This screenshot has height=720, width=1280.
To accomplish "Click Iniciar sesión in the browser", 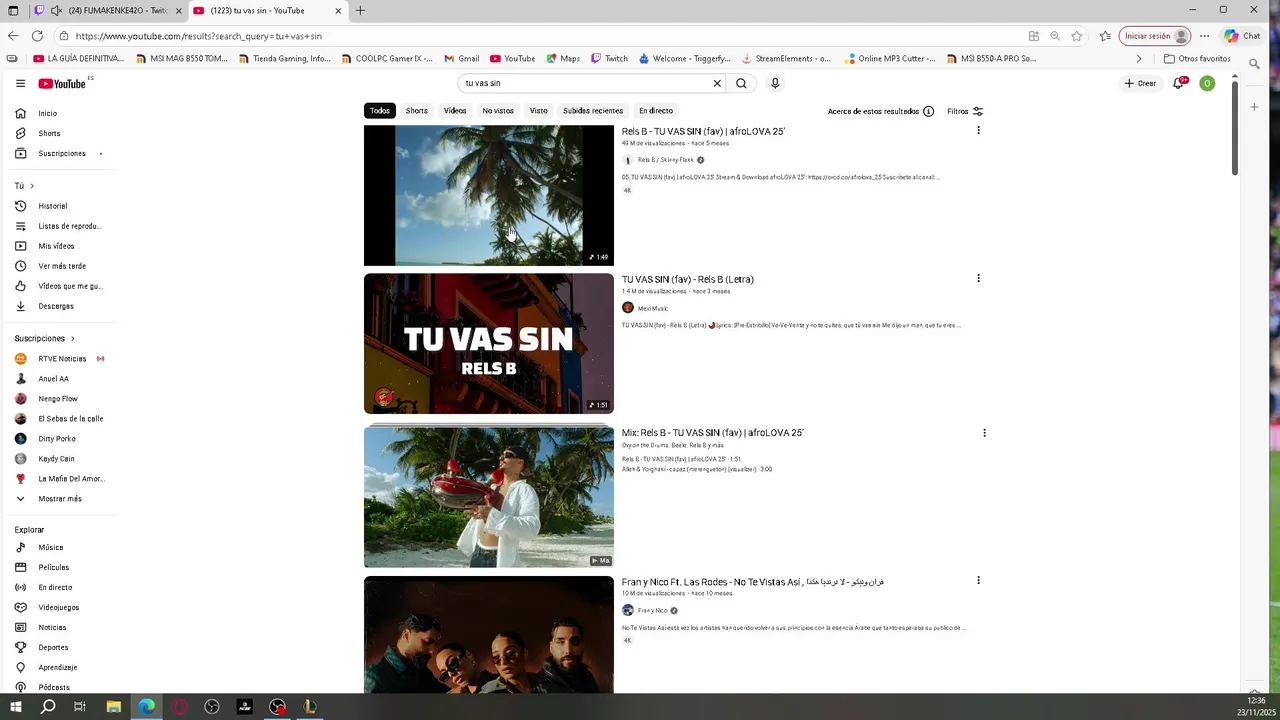I will (1155, 36).
